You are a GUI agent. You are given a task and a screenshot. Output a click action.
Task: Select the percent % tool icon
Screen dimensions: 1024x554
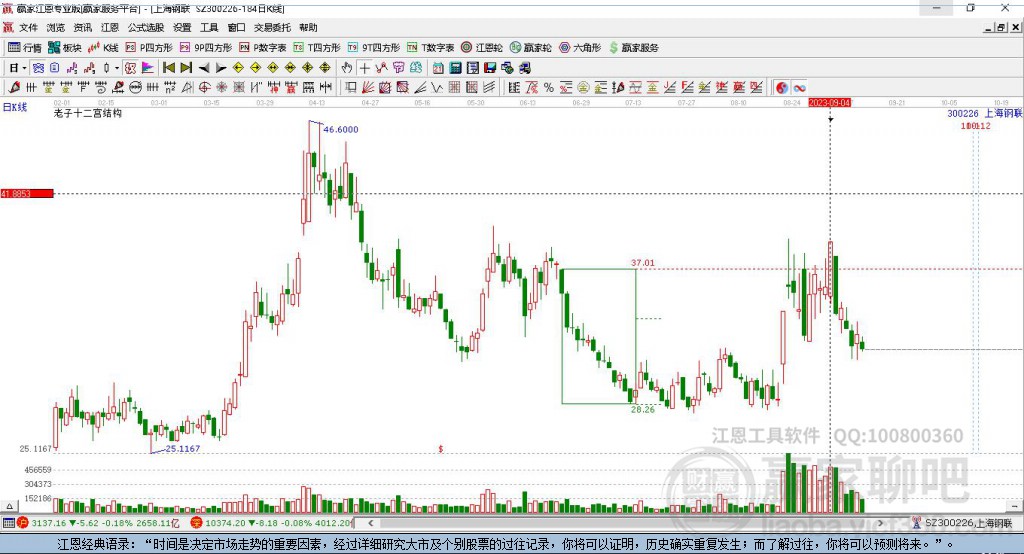tap(549, 88)
